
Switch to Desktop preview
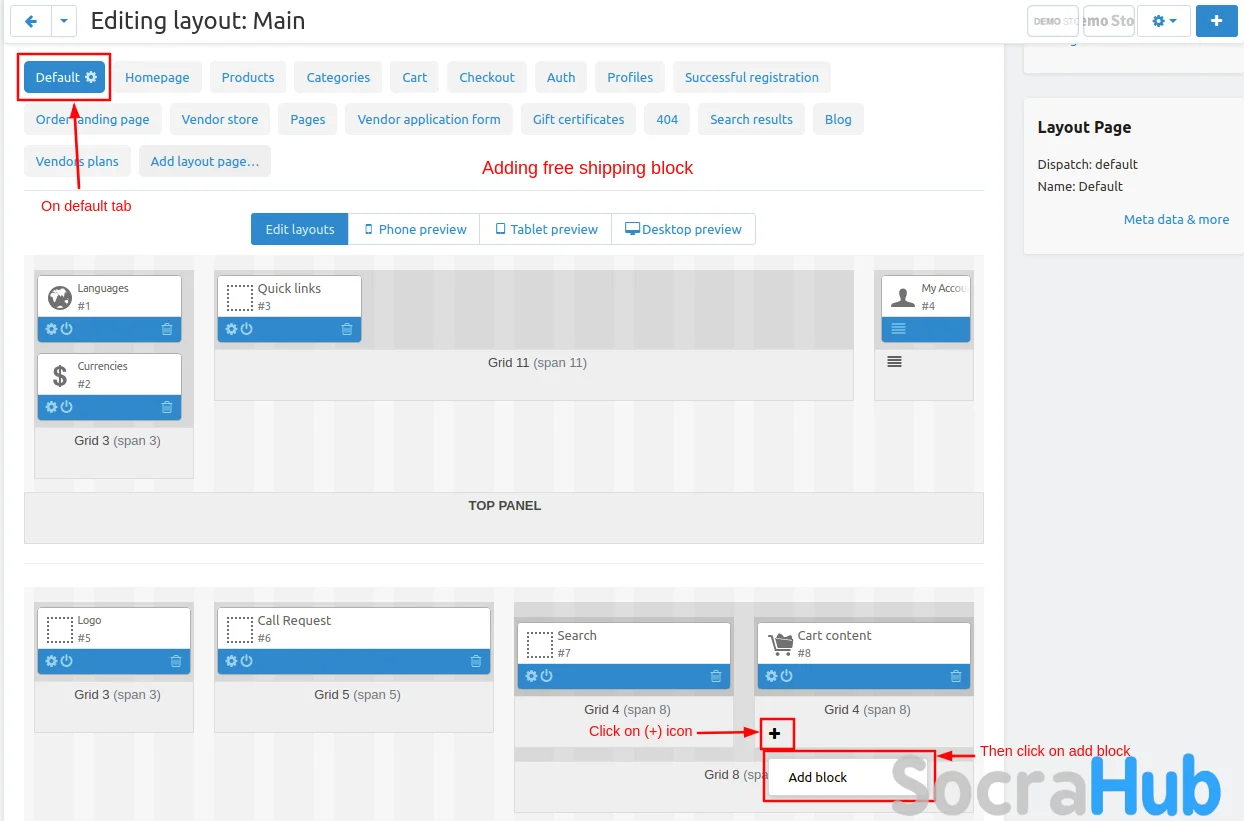pyautogui.click(x=684, y=229)
